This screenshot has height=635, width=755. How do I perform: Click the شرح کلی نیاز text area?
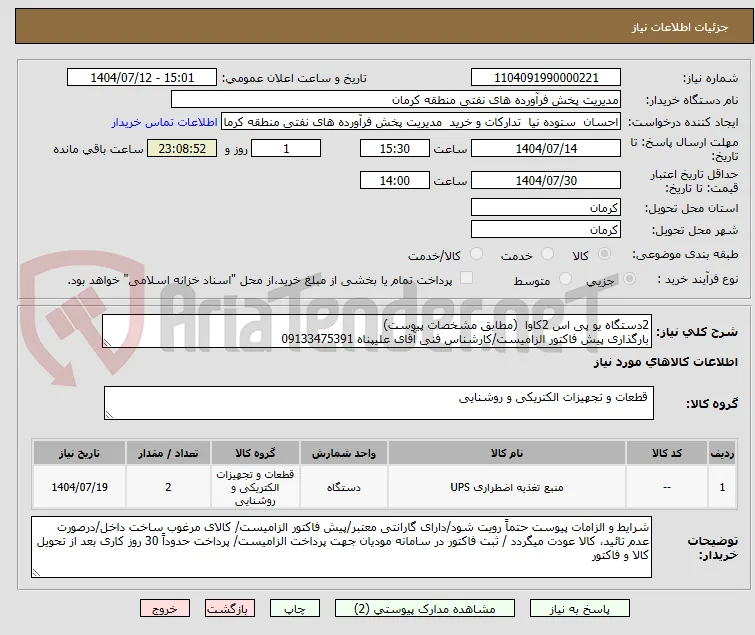point(377,331)
